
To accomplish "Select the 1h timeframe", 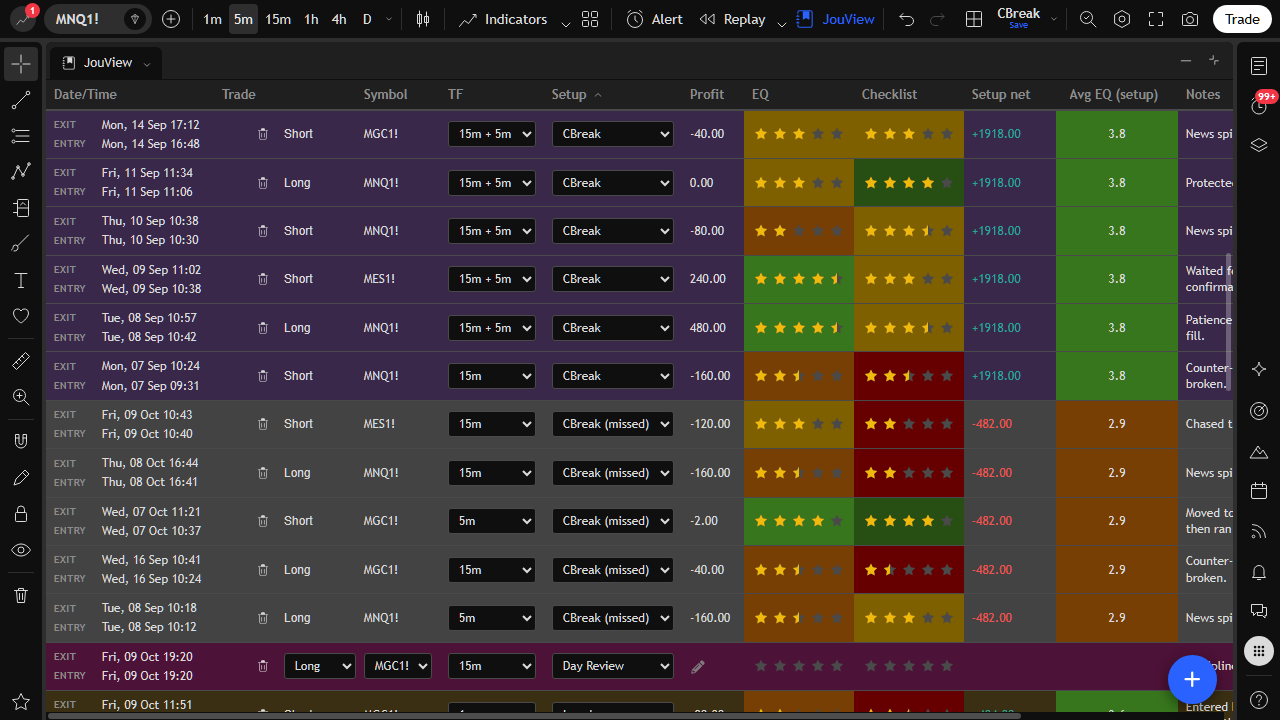I will [x=311, y=19].
